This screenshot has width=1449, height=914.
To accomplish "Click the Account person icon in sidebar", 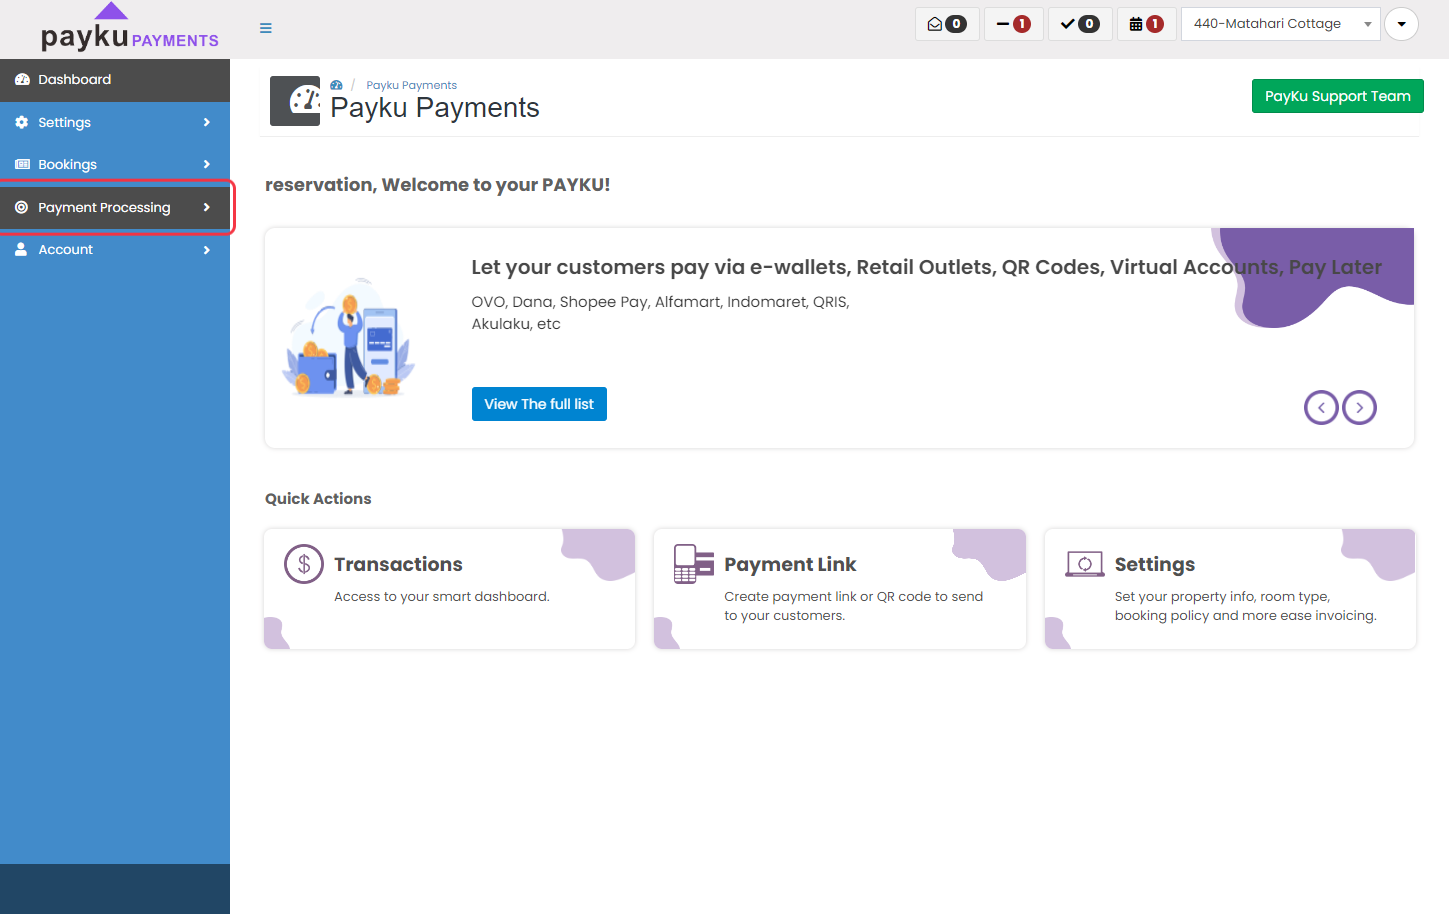I will [x=21, y=249].
